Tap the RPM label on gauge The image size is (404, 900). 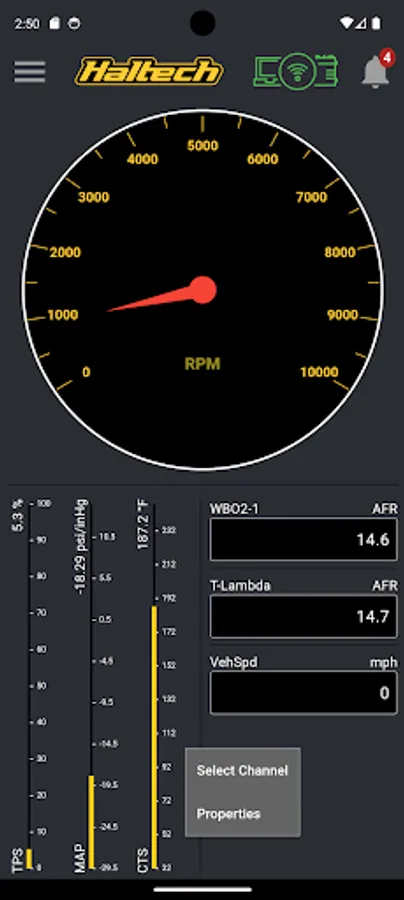point(202,363)
